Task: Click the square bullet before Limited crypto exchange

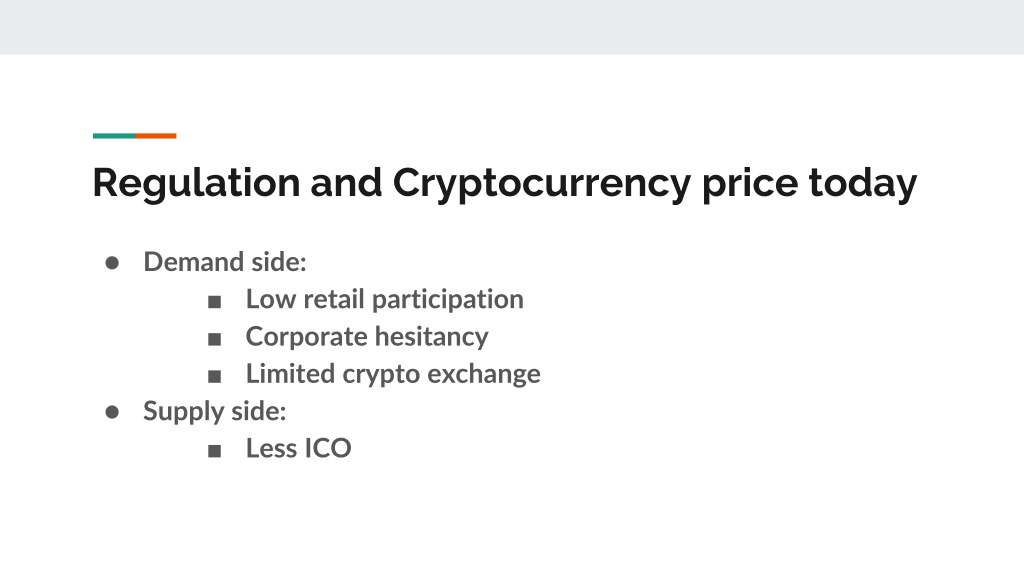Action: [214, 376]
